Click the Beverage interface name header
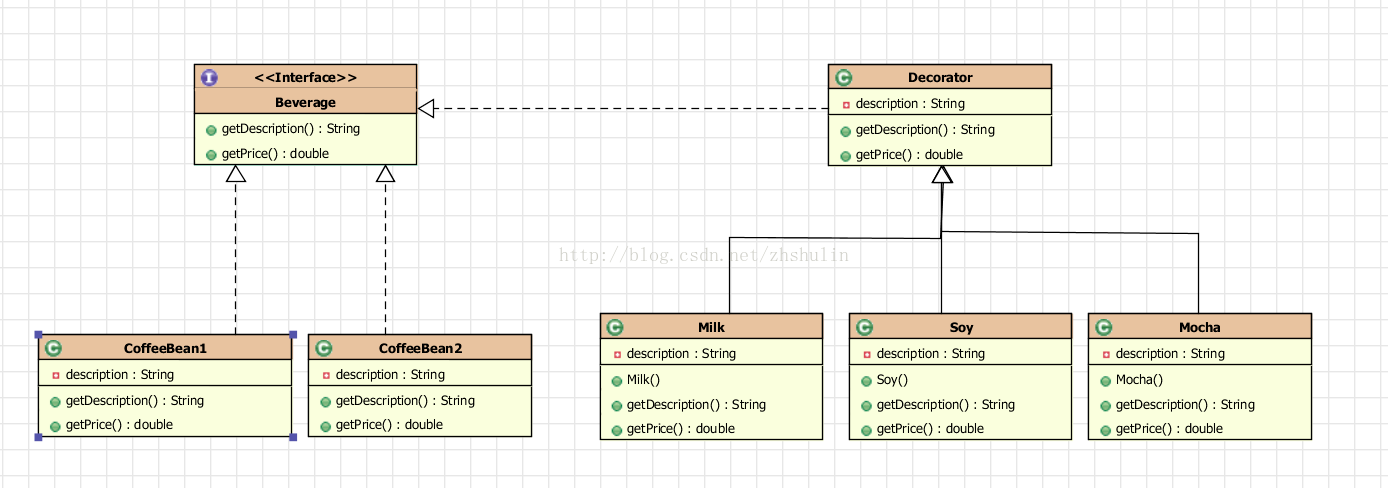 click(305, 102)
